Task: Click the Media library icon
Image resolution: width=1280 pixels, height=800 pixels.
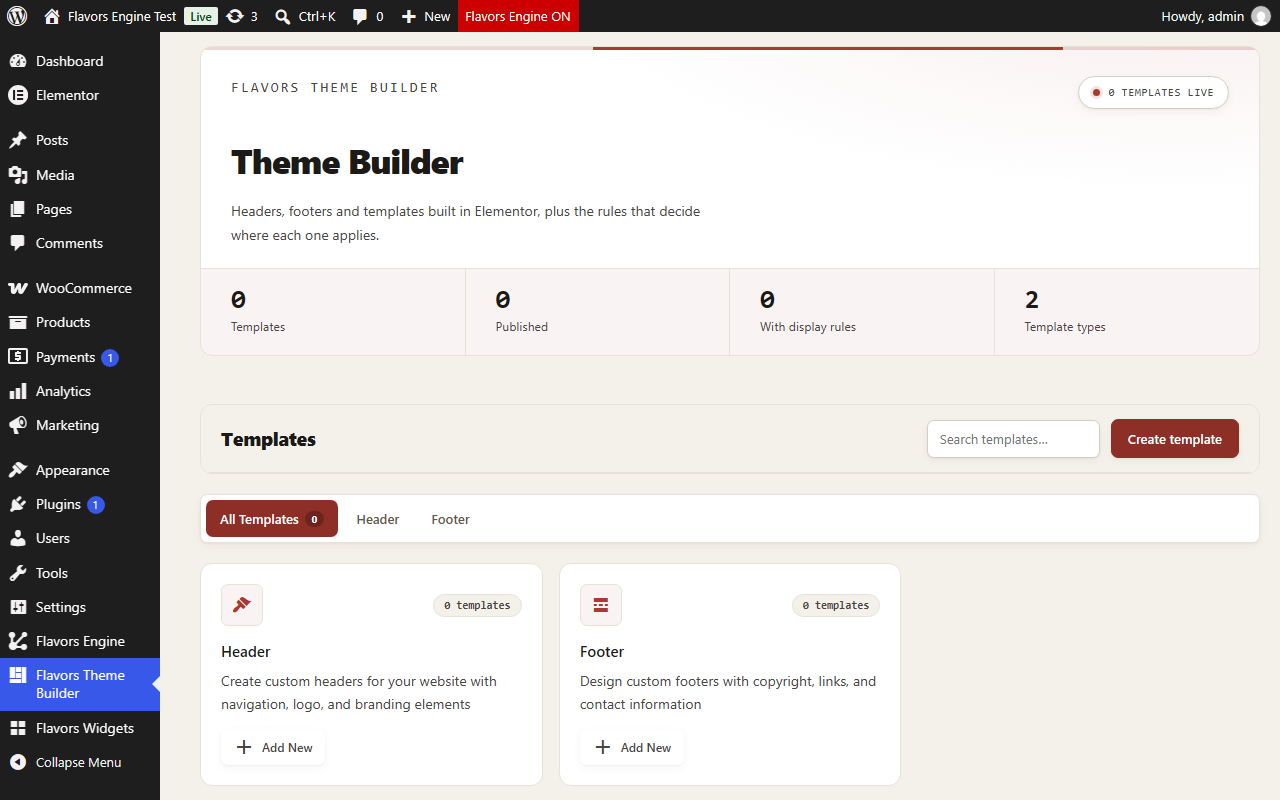Action: (17, 175)
